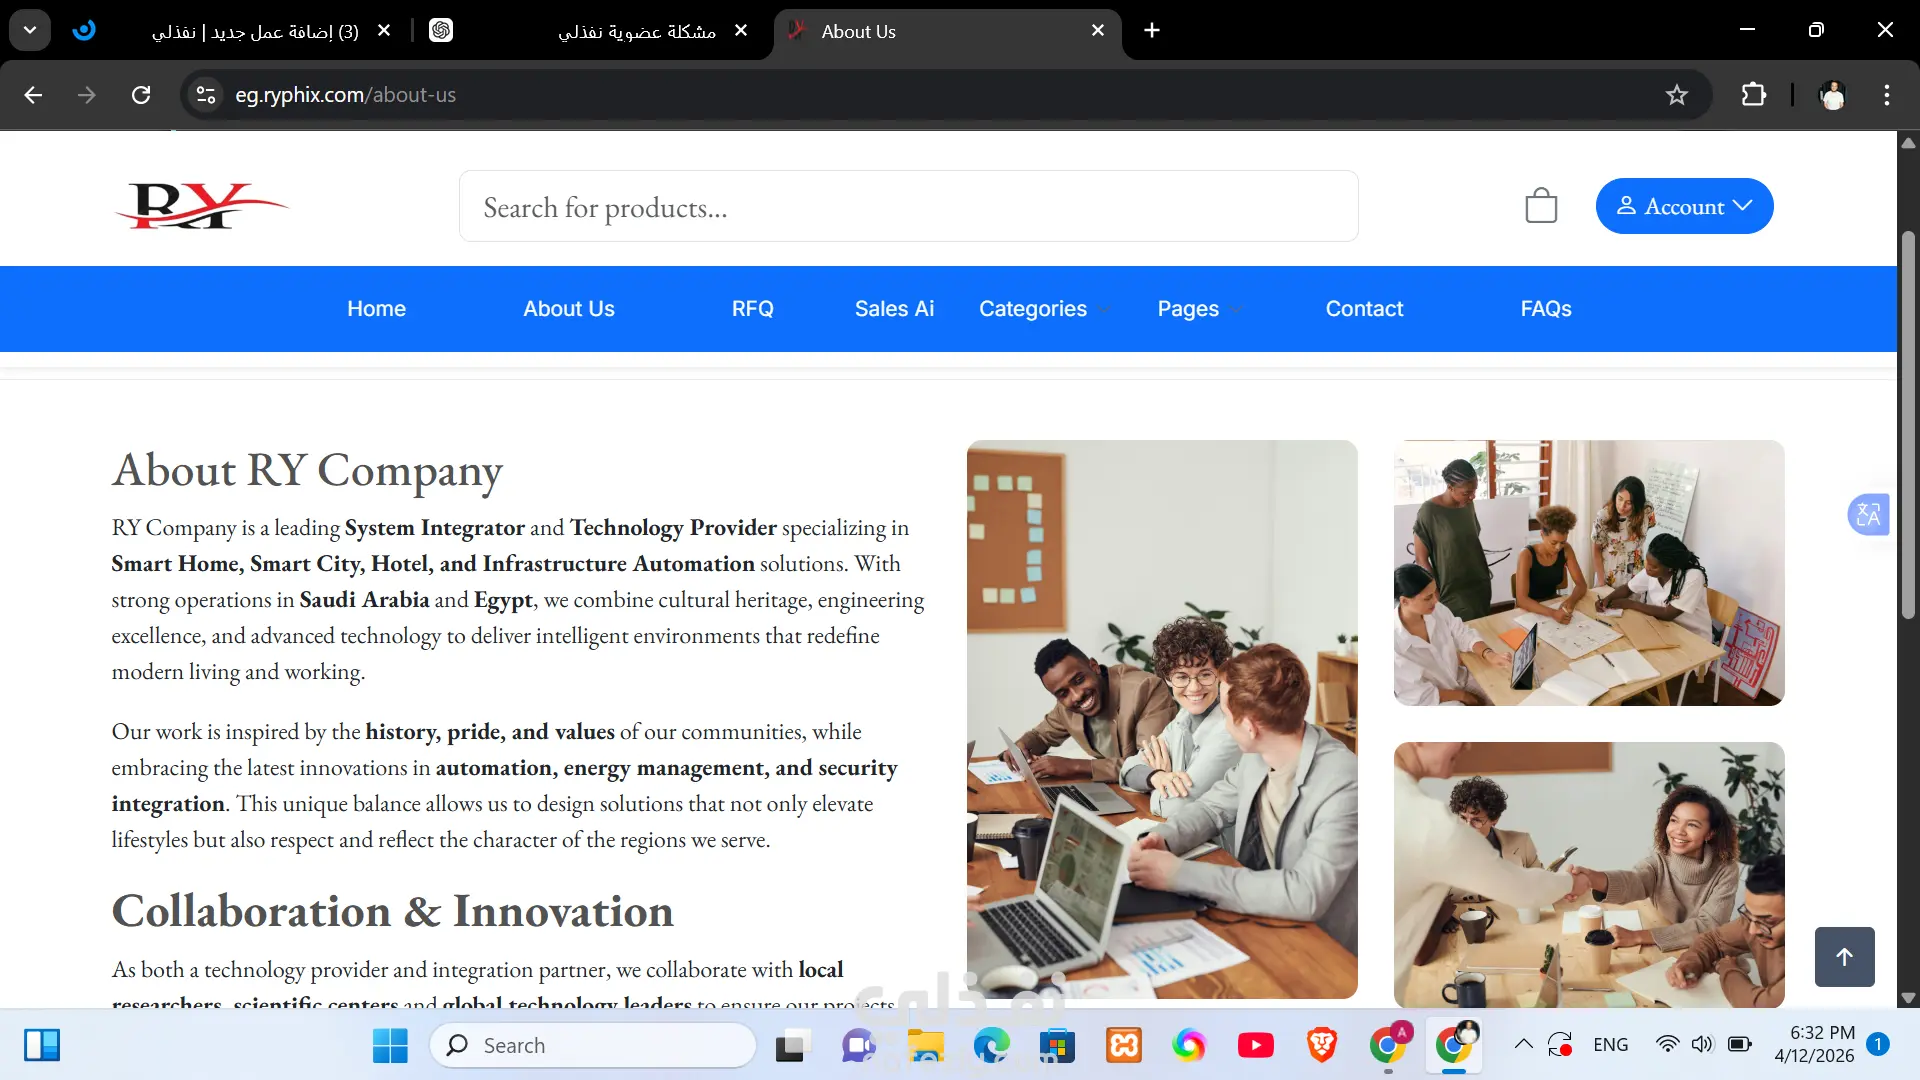The height and width of the screenshot is (1080, 1920).
Task: Open the Brave browser taskbar icon
Action: tap(1322, 1045)
